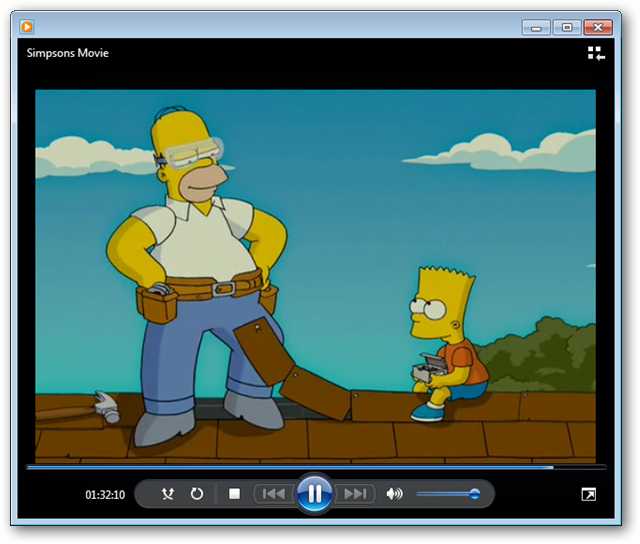Skip to the previous track

[x=273, y=494]
